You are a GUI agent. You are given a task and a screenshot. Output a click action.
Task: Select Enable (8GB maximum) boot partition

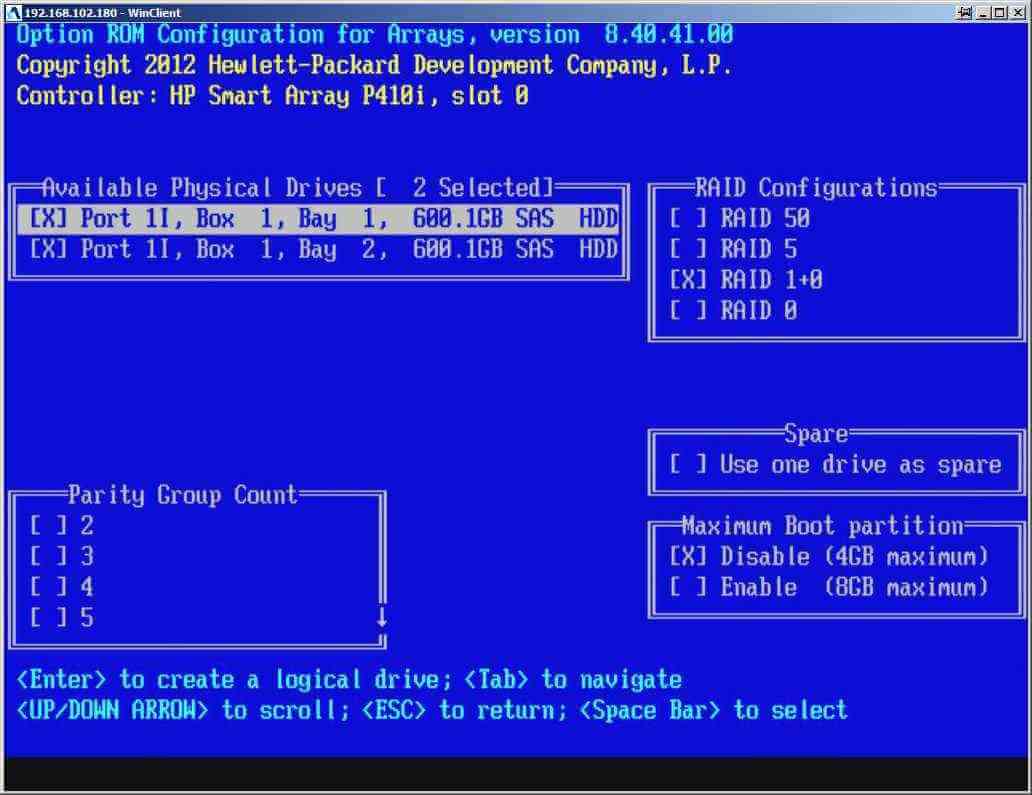pyautogui.click(x=829, y=587)
